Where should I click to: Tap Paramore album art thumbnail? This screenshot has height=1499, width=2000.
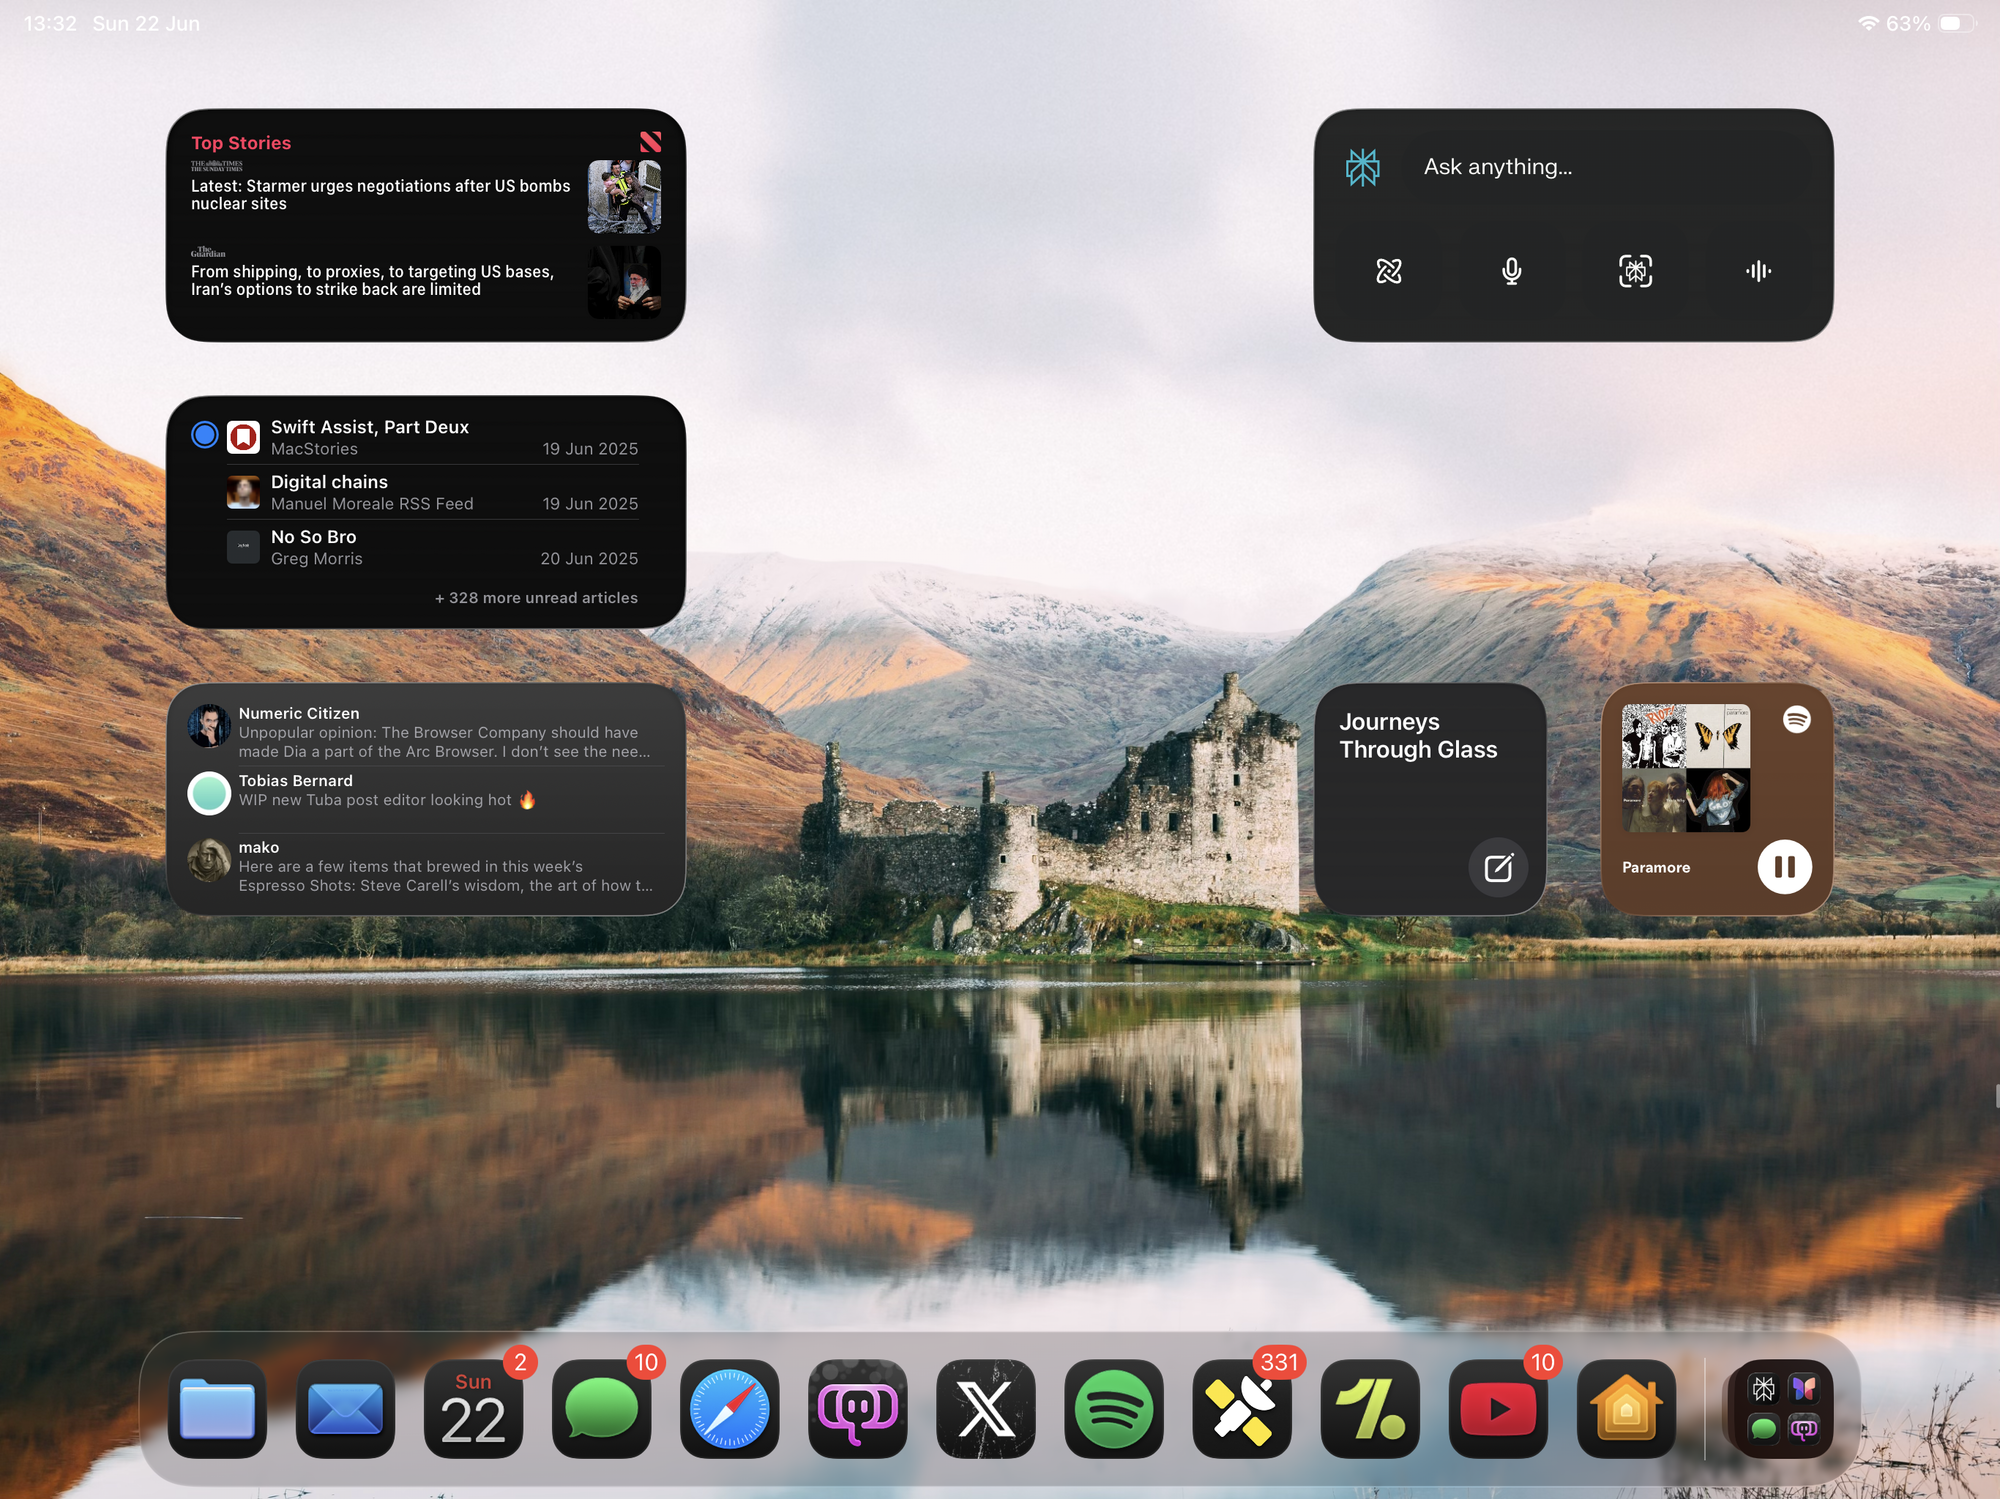pyautogui.click(x=1685, y=768)
